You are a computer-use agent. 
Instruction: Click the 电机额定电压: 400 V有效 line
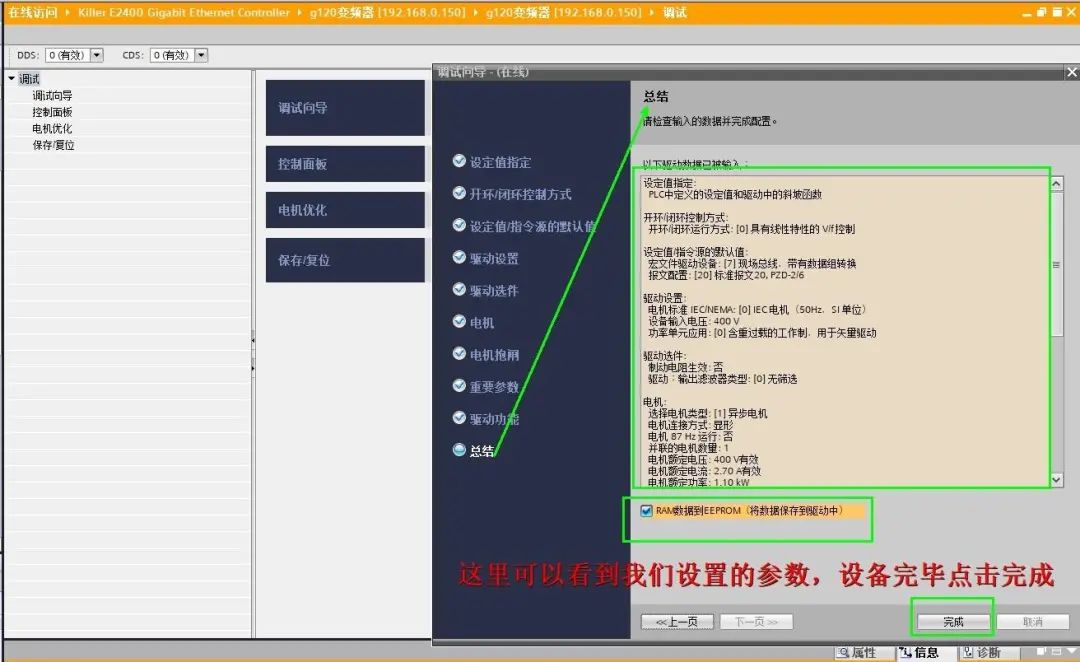coord(703,459)
